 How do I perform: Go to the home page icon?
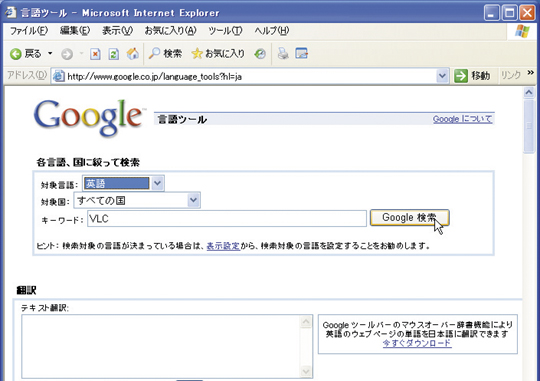(x=133, y=54)
